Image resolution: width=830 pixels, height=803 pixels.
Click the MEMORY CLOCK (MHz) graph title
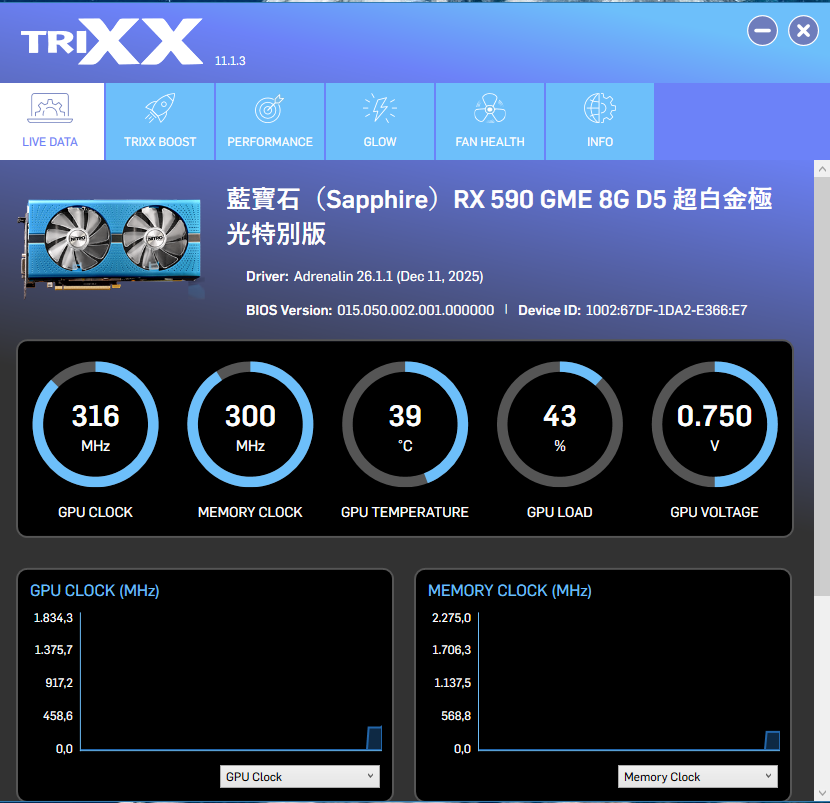point(510,591)
